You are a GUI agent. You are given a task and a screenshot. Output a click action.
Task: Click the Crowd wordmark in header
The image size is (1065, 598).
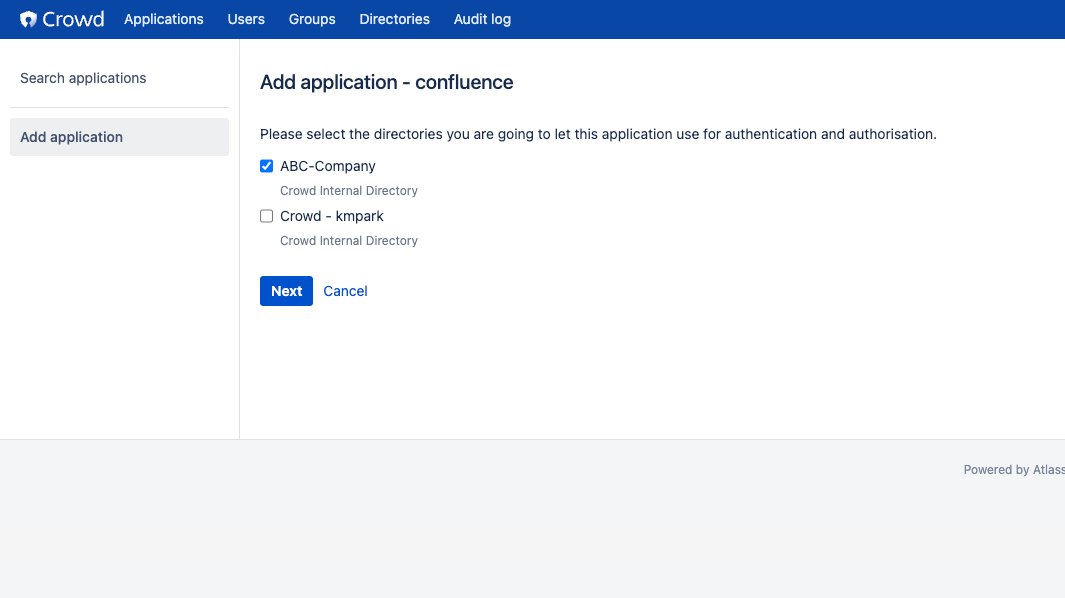[x=73, y=19]
